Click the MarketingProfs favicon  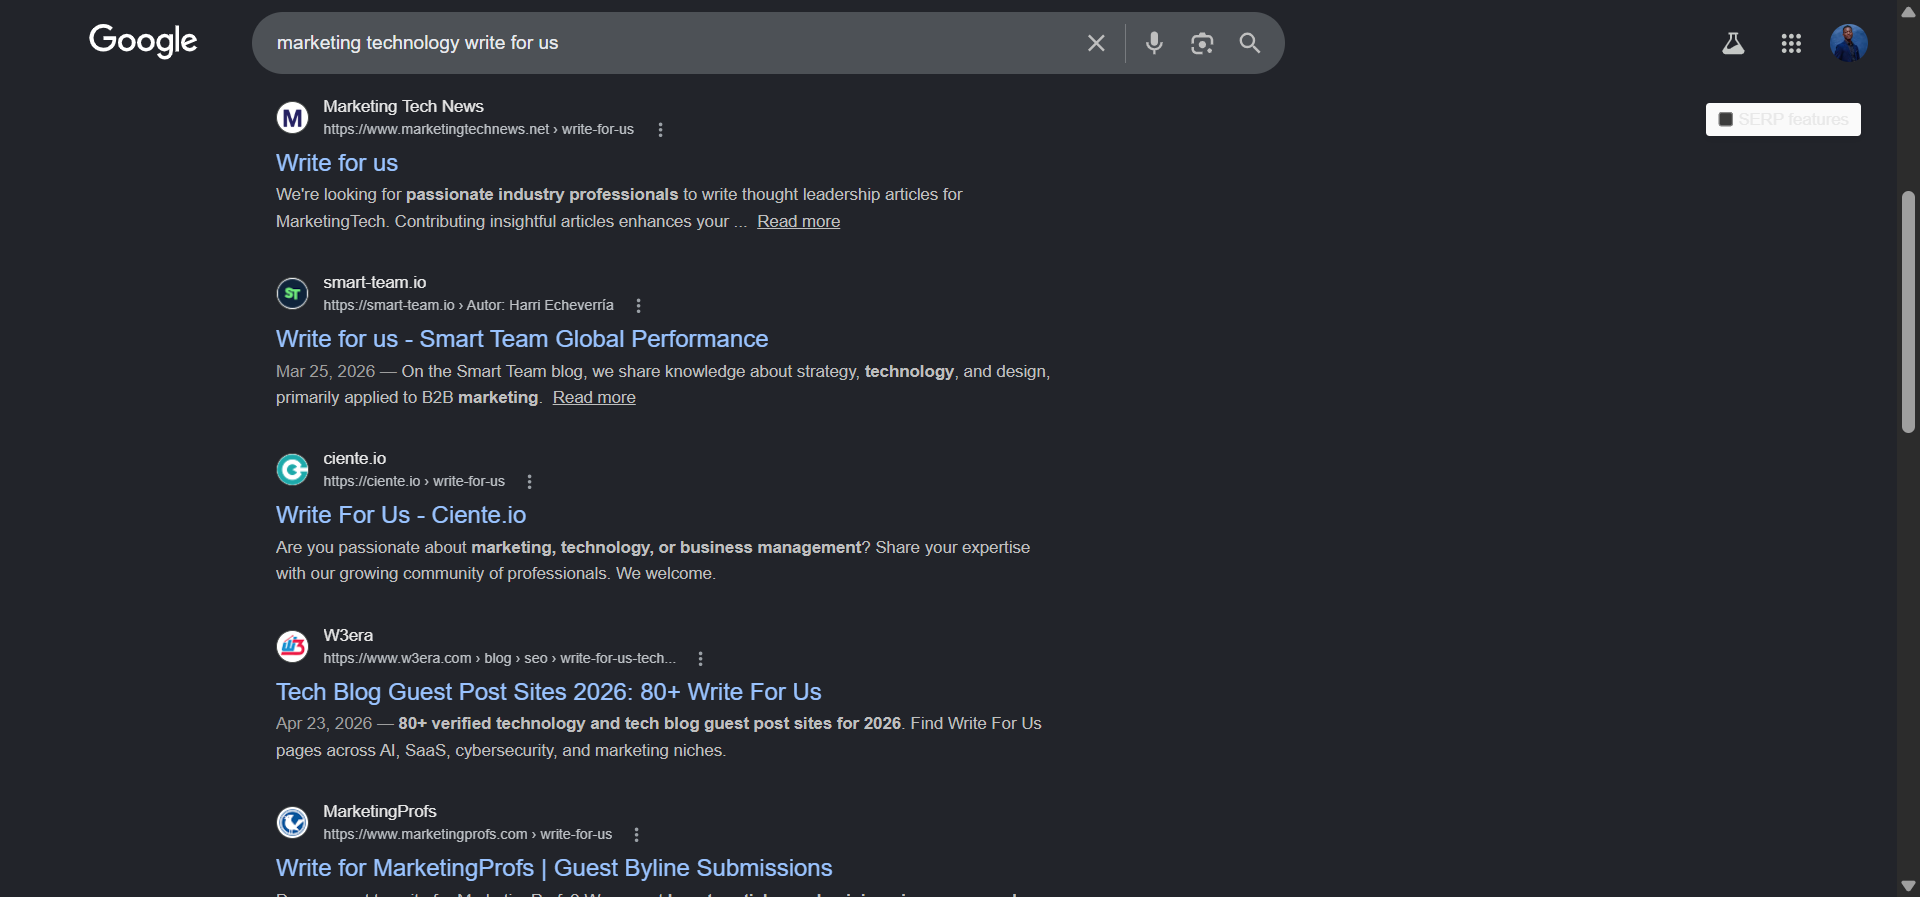click(x=292, y=822)
